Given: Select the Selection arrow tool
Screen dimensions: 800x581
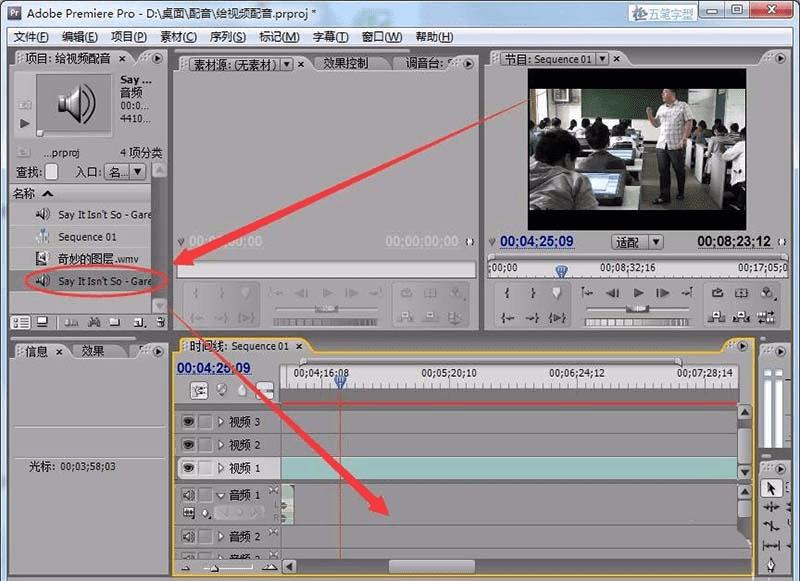Looking at the screenshot, I should point(771,488).
